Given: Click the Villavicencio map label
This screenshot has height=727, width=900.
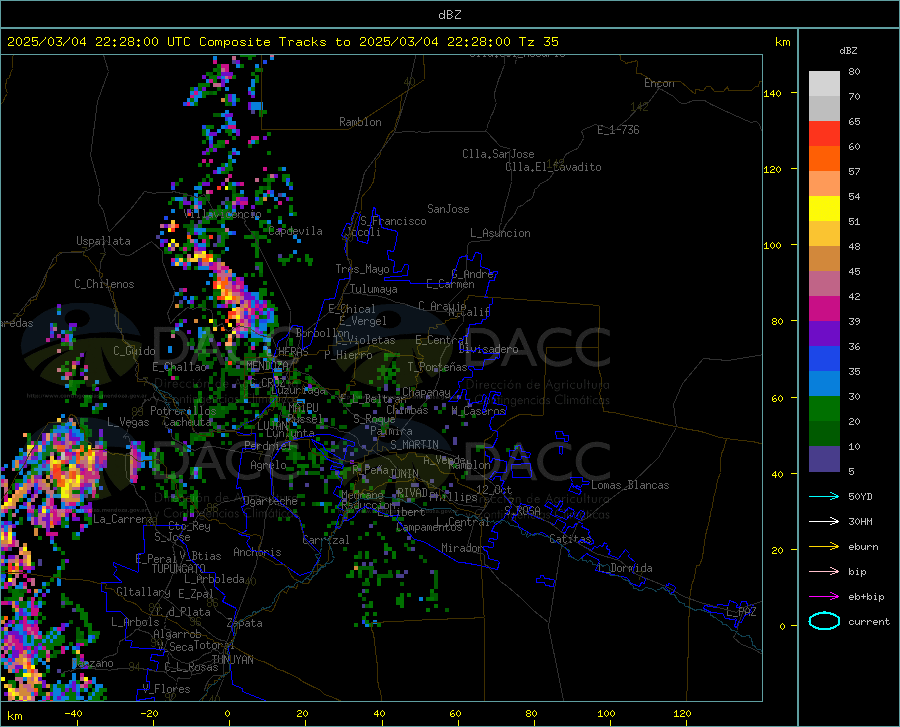Looking at the screenshot, I should click(223, 214).
